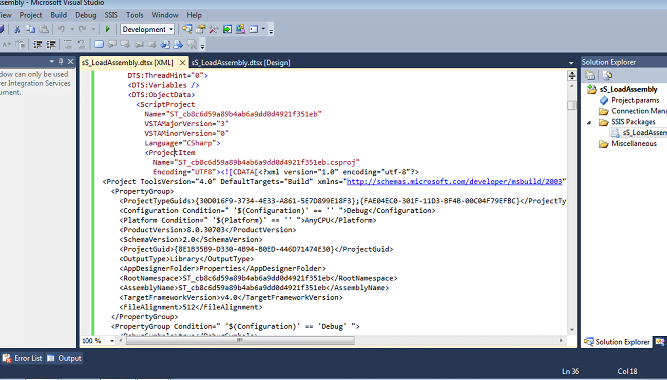The width and height of the screenshot is (667, 380).
Task: Click Solution Explorer Properties toolbar icon
Action: click(590, 76)
